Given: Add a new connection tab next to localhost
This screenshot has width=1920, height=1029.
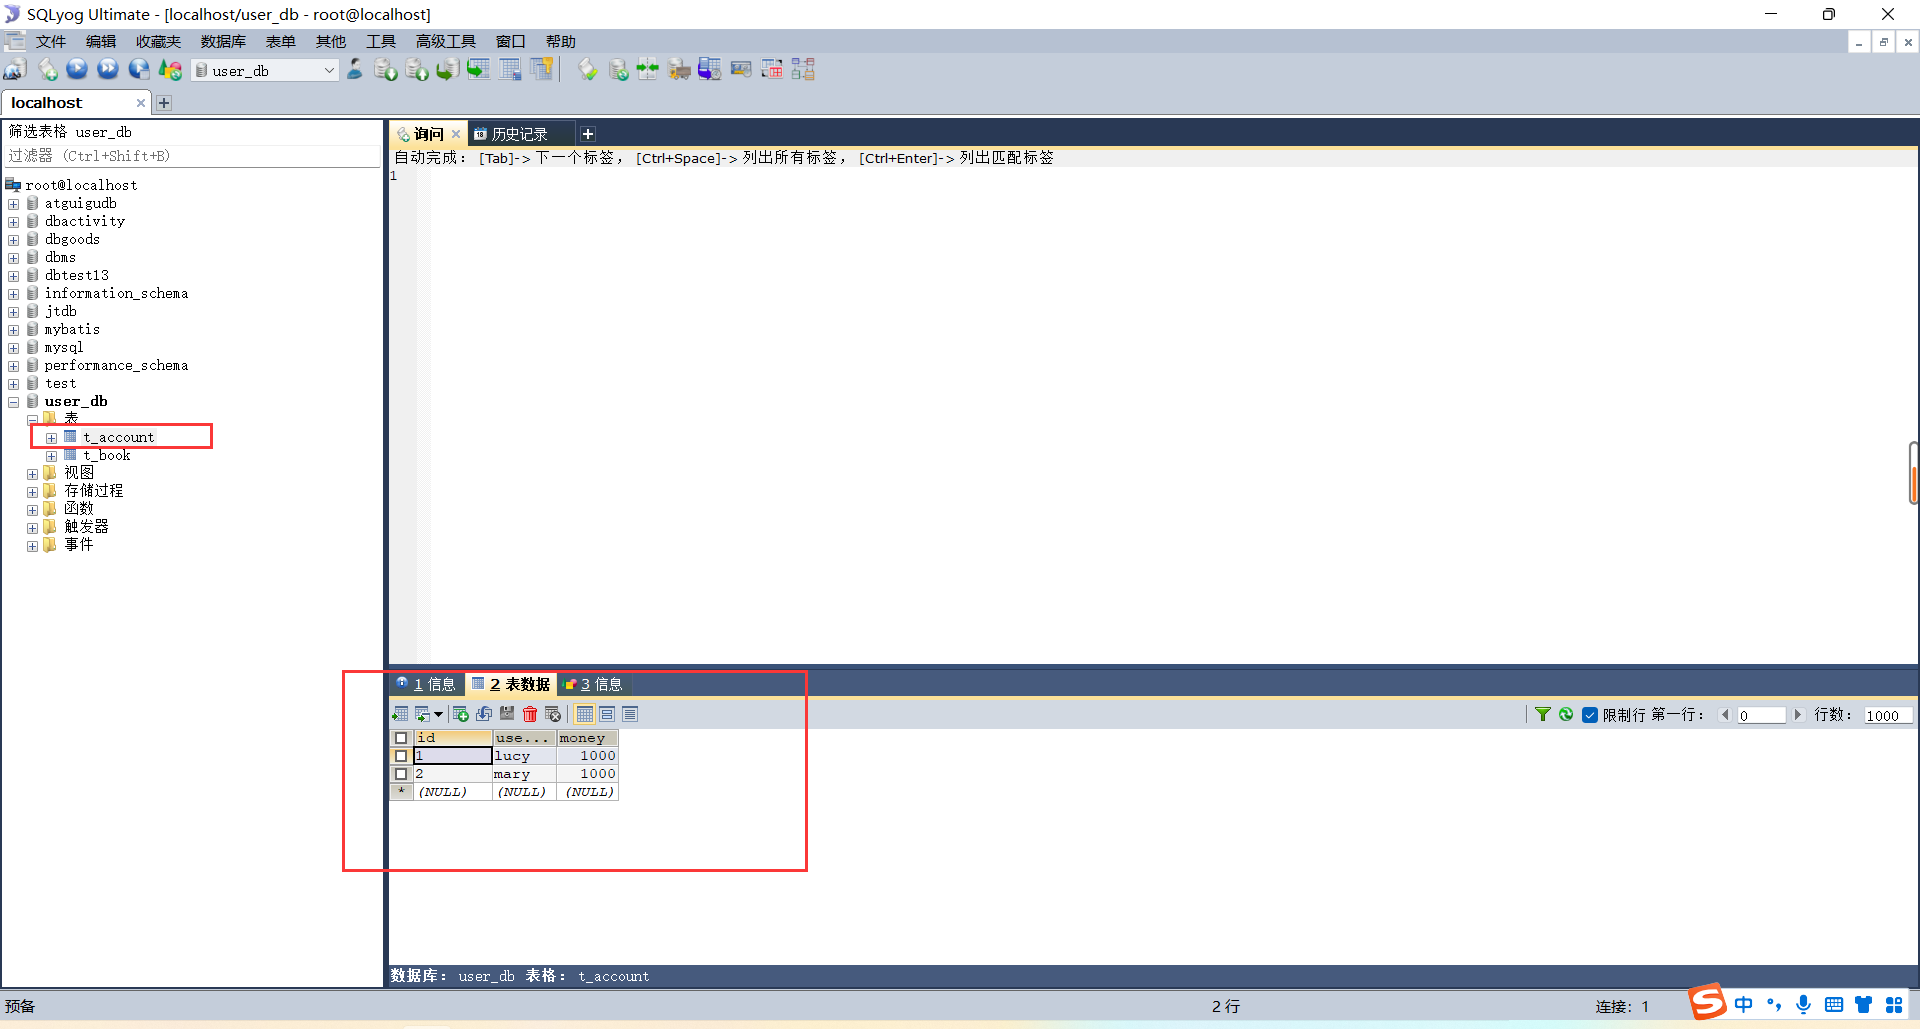Looking at the screenshot, I should [x=164, y=103].
